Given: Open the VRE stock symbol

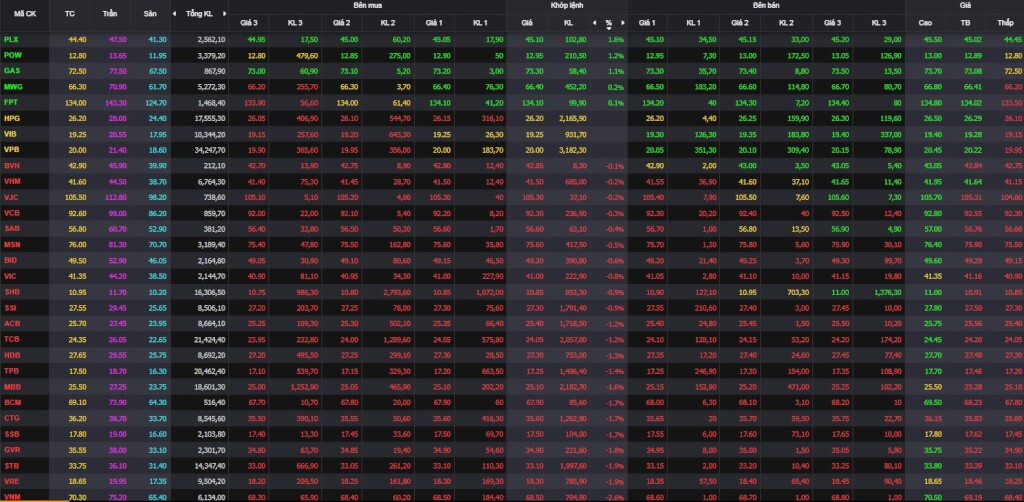Looking at the screenshot, I should 11,481.
